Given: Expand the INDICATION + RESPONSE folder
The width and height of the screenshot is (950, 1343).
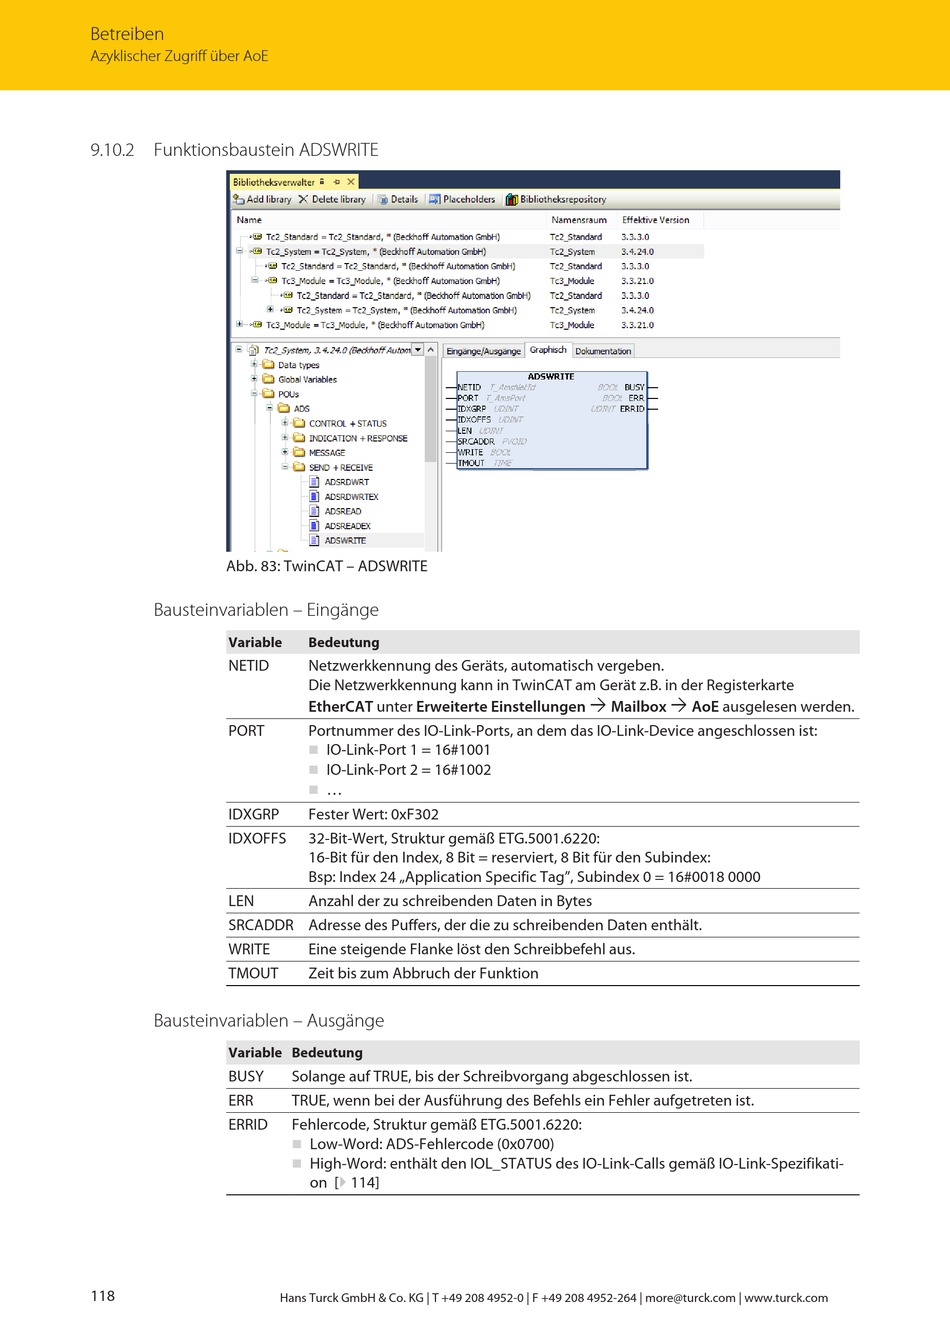Looking at the screenshot, I should 285,437.
